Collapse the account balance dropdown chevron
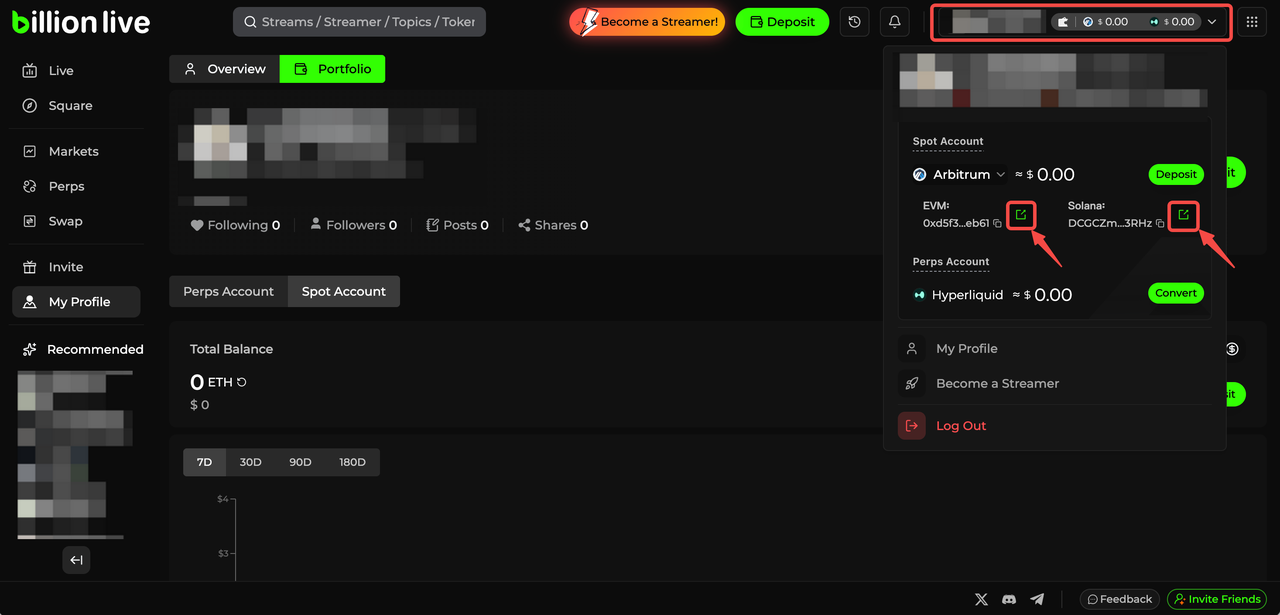The height and width of the screenshot is (615, 1280). [x=1212, y=22]
